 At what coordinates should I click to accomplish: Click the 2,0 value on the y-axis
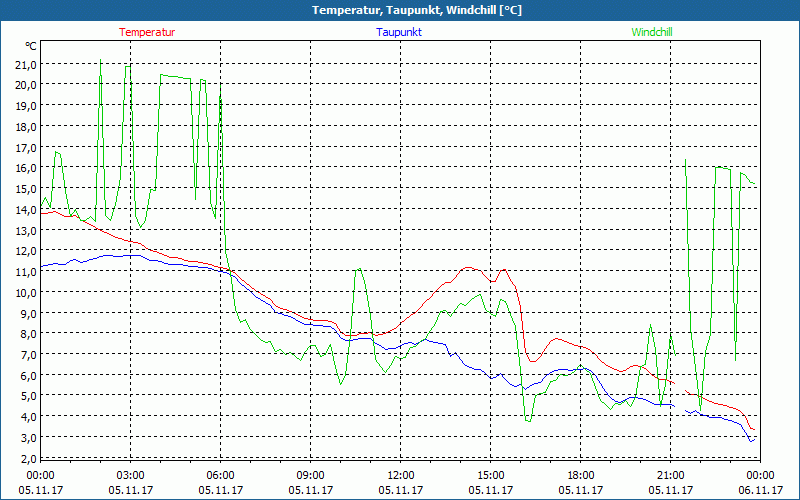(28, 459)
